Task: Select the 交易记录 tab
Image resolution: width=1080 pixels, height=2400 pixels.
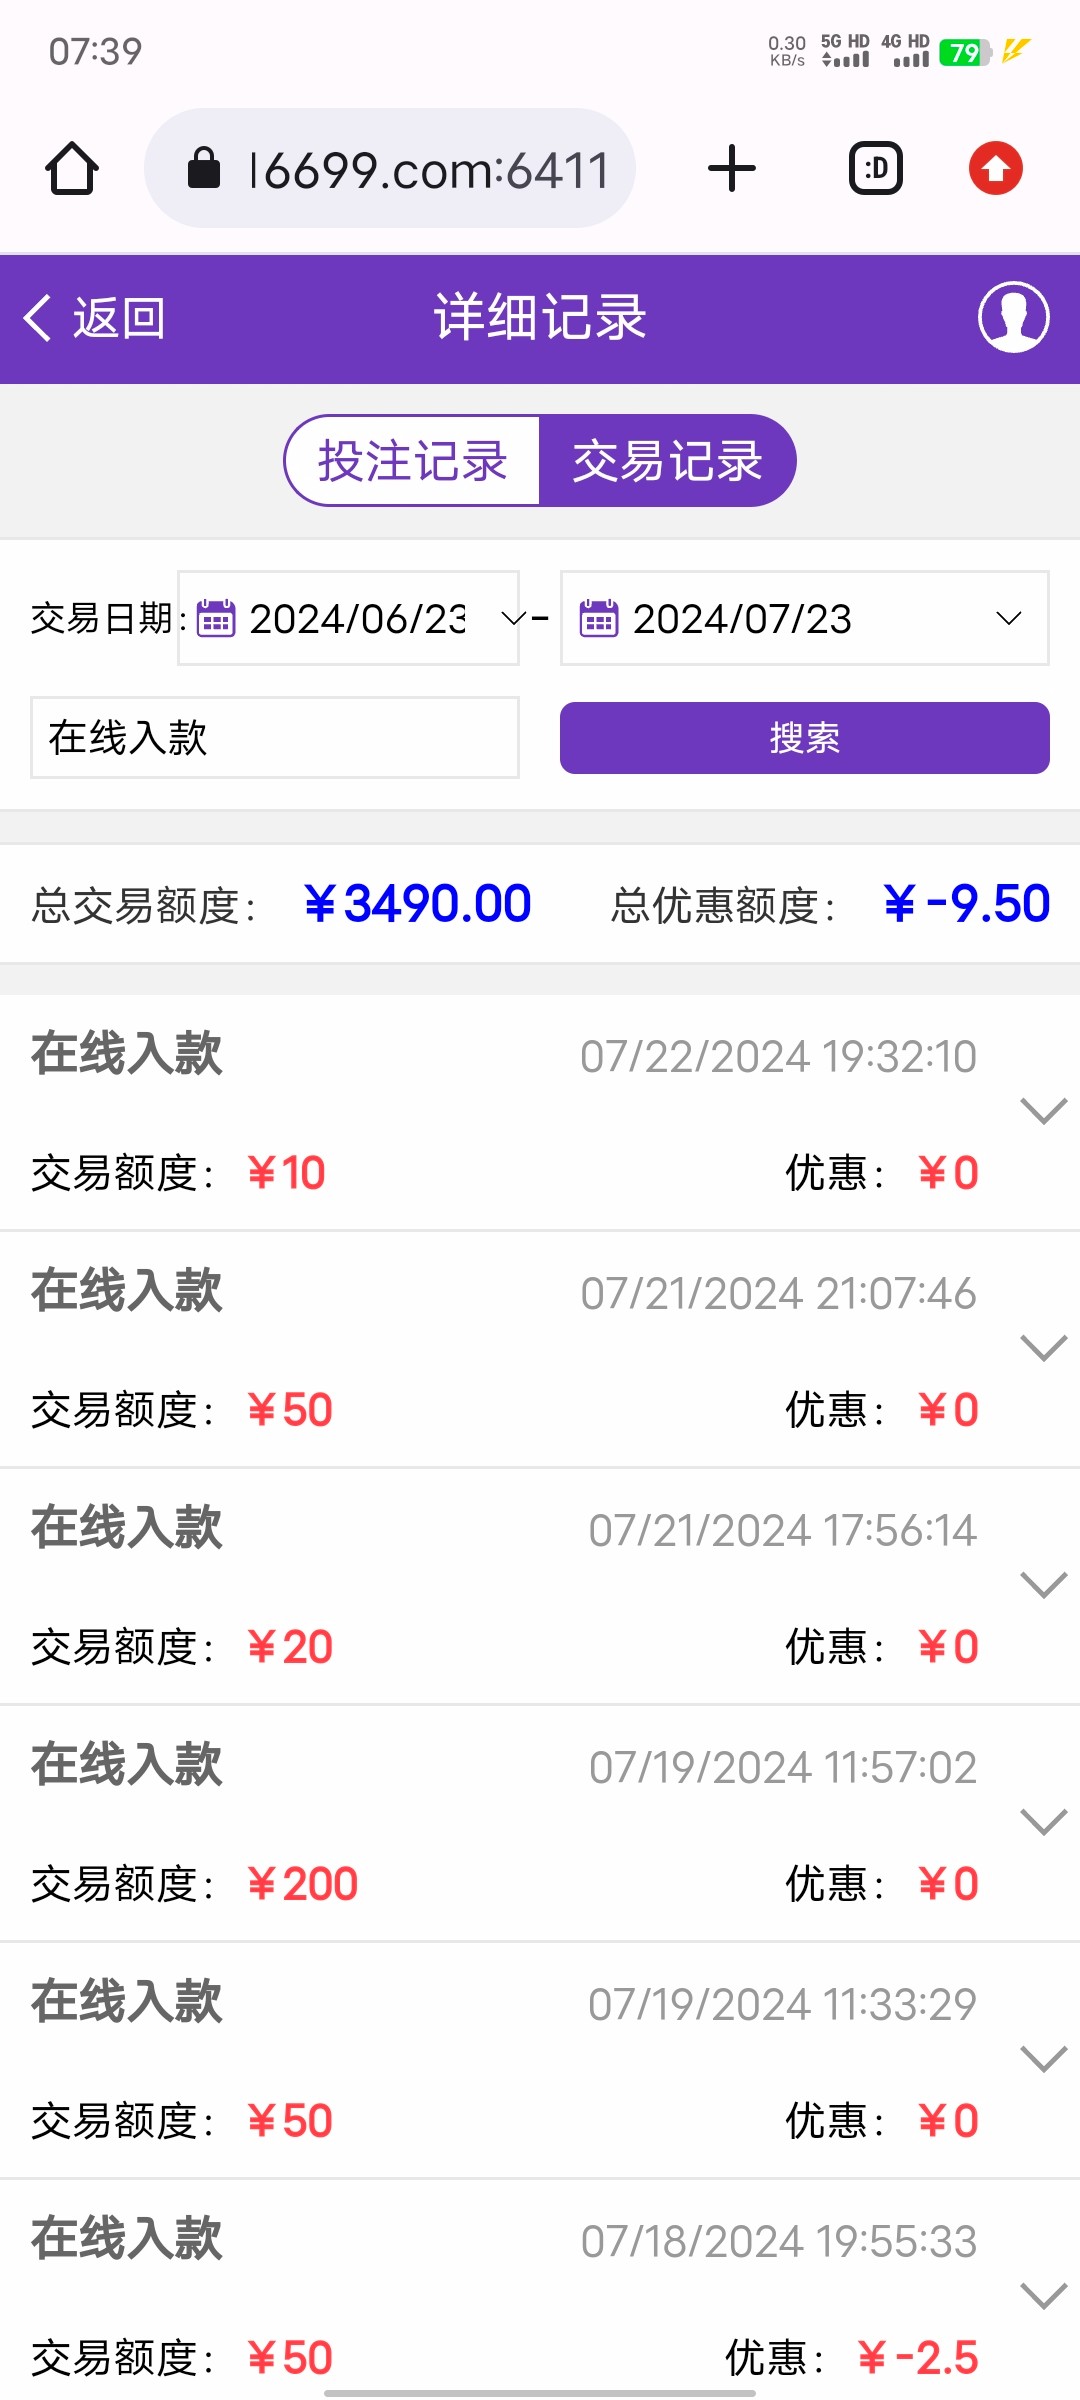Action: 667,461
